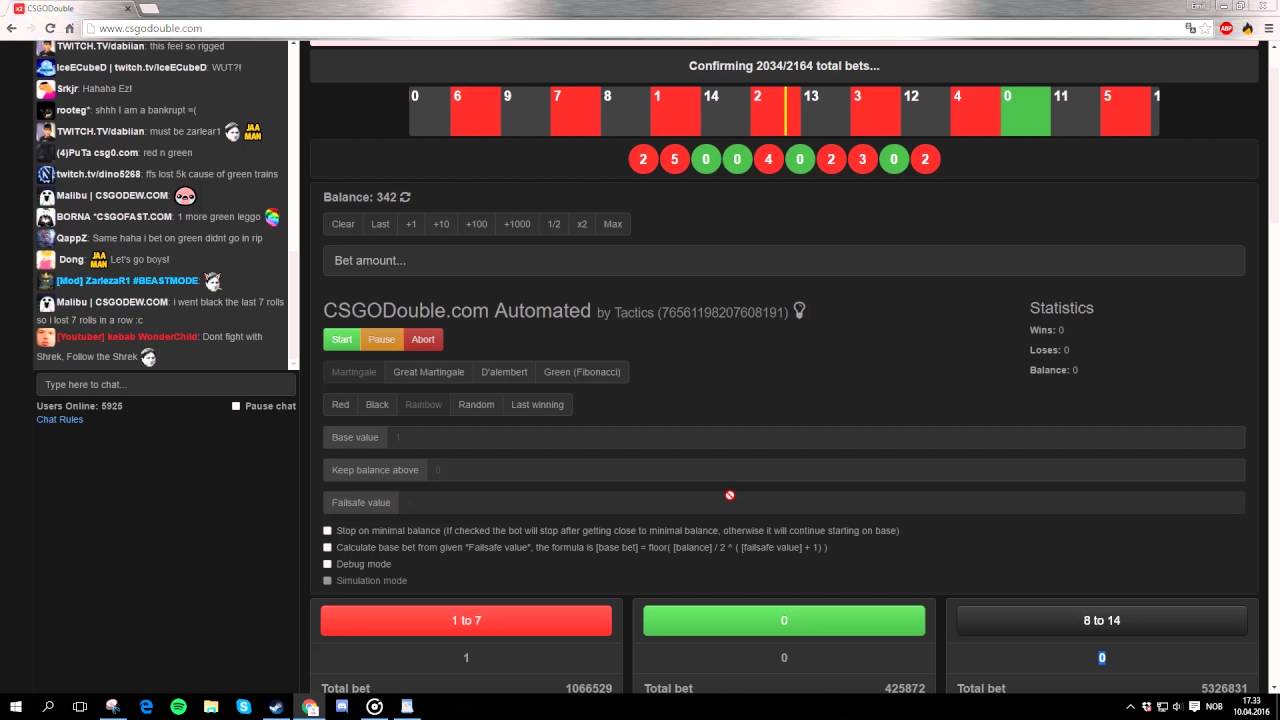Screen dimensions: 1280x720
Task: Open Discord from the taskbar
Action: coord(342,706)
